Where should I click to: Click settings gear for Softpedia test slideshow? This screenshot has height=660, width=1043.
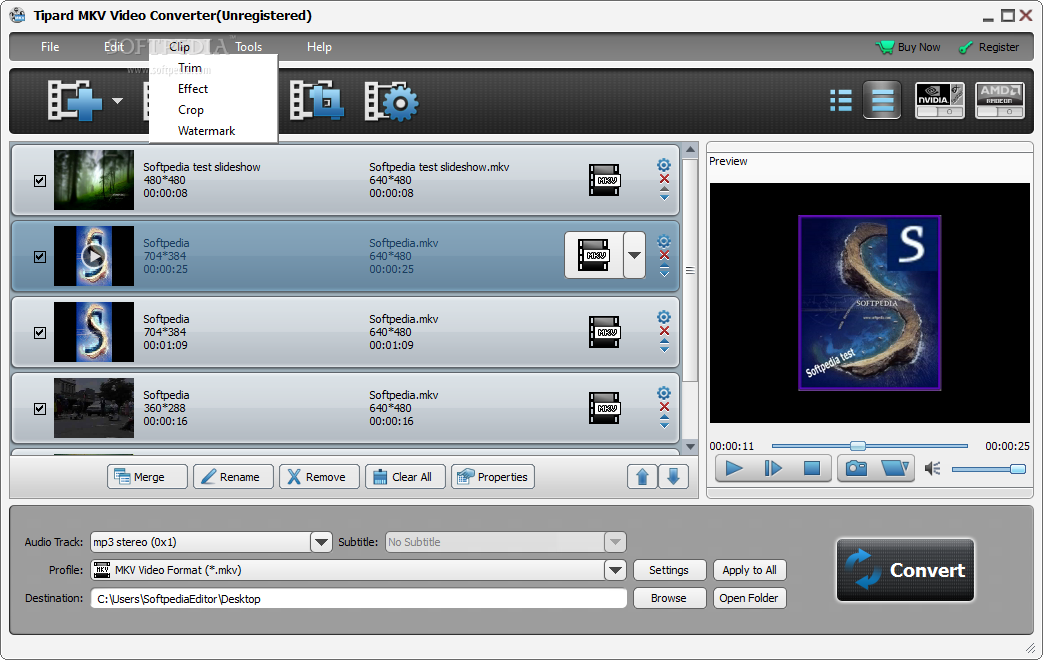[664, 165]
